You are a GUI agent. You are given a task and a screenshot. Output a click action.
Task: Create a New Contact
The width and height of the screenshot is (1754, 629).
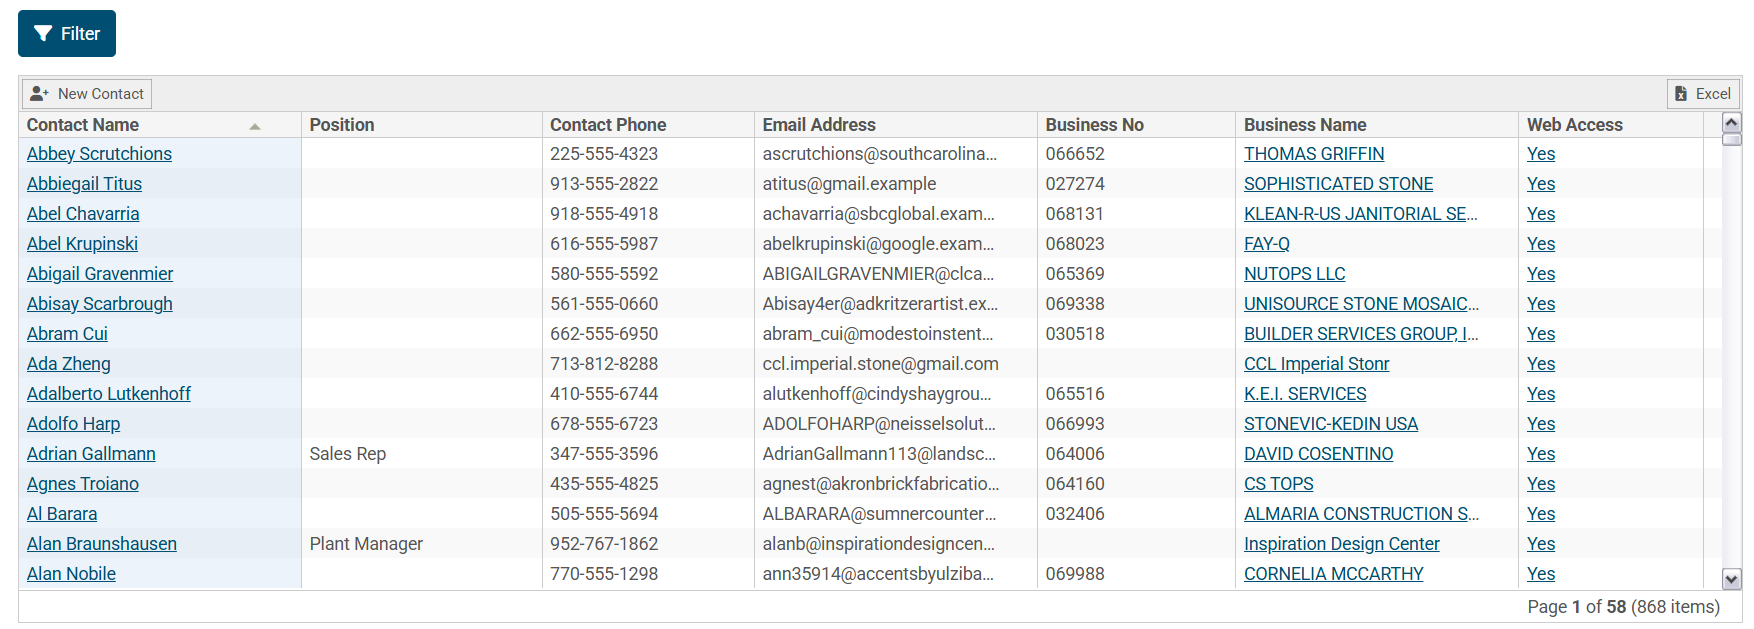[x=87, y=94]
